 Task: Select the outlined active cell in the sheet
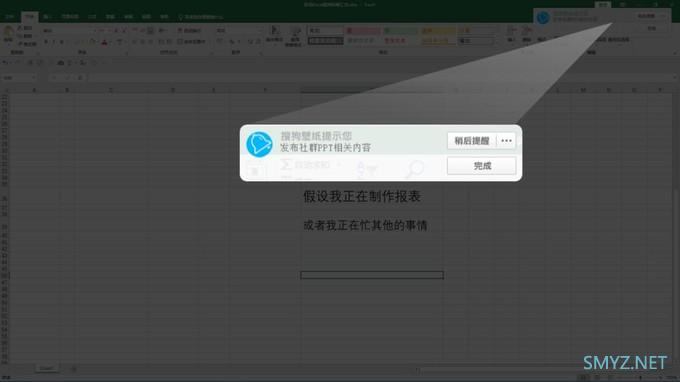pyautogui.click(x=372, y=275)
